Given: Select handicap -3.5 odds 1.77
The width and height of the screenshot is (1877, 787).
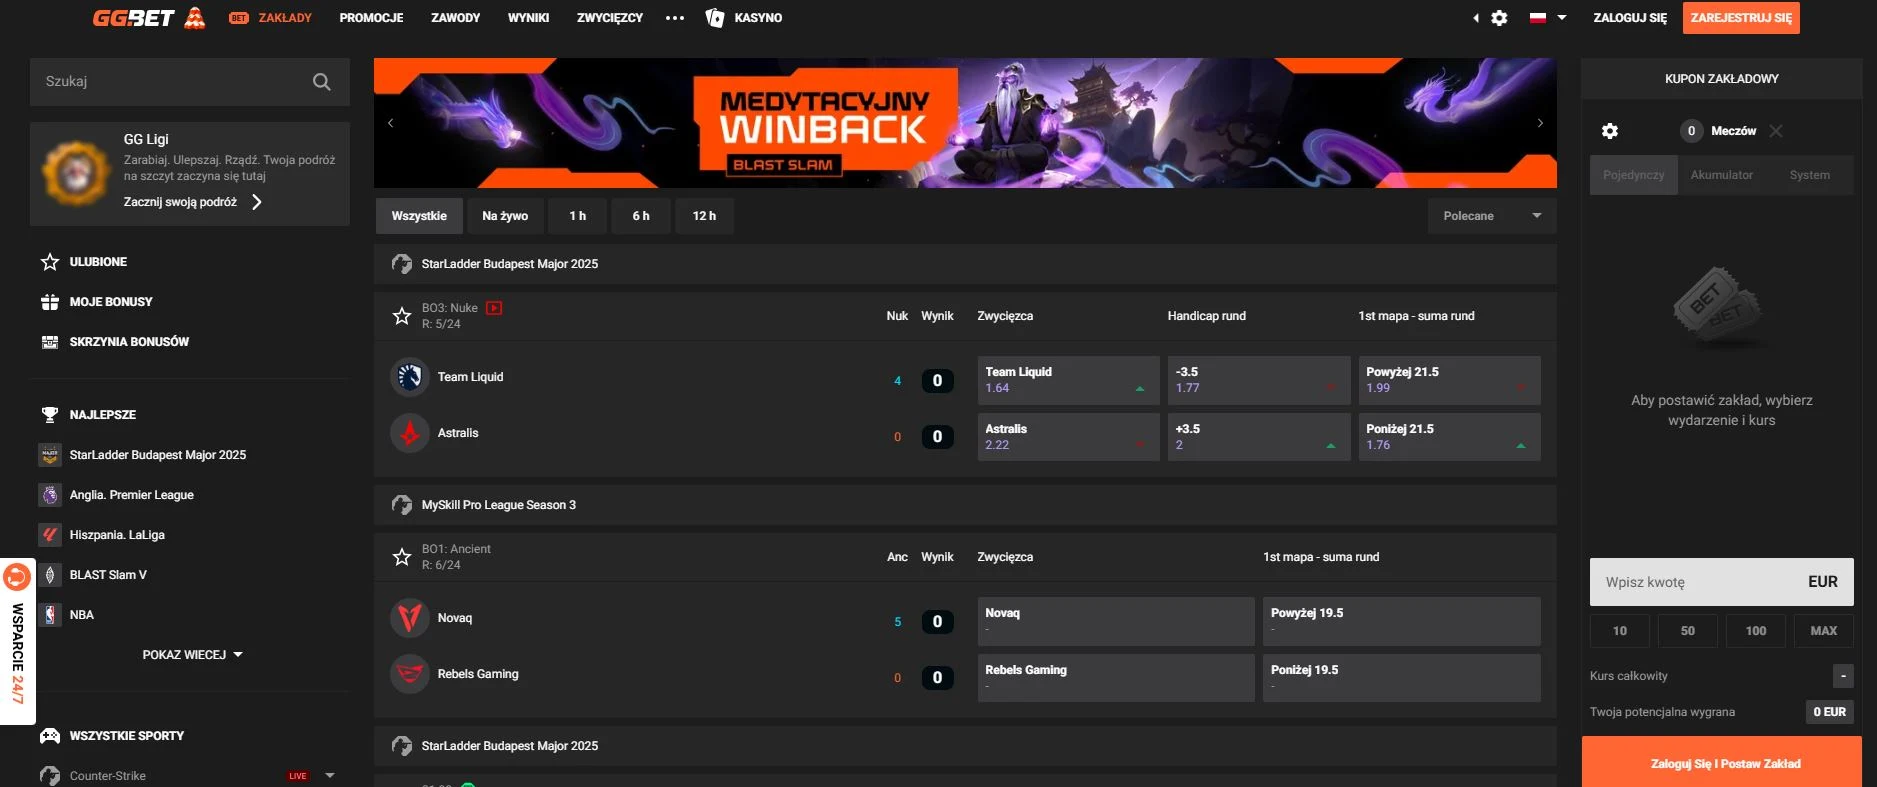Looking at the screenshot, I should pos(1259,380).
